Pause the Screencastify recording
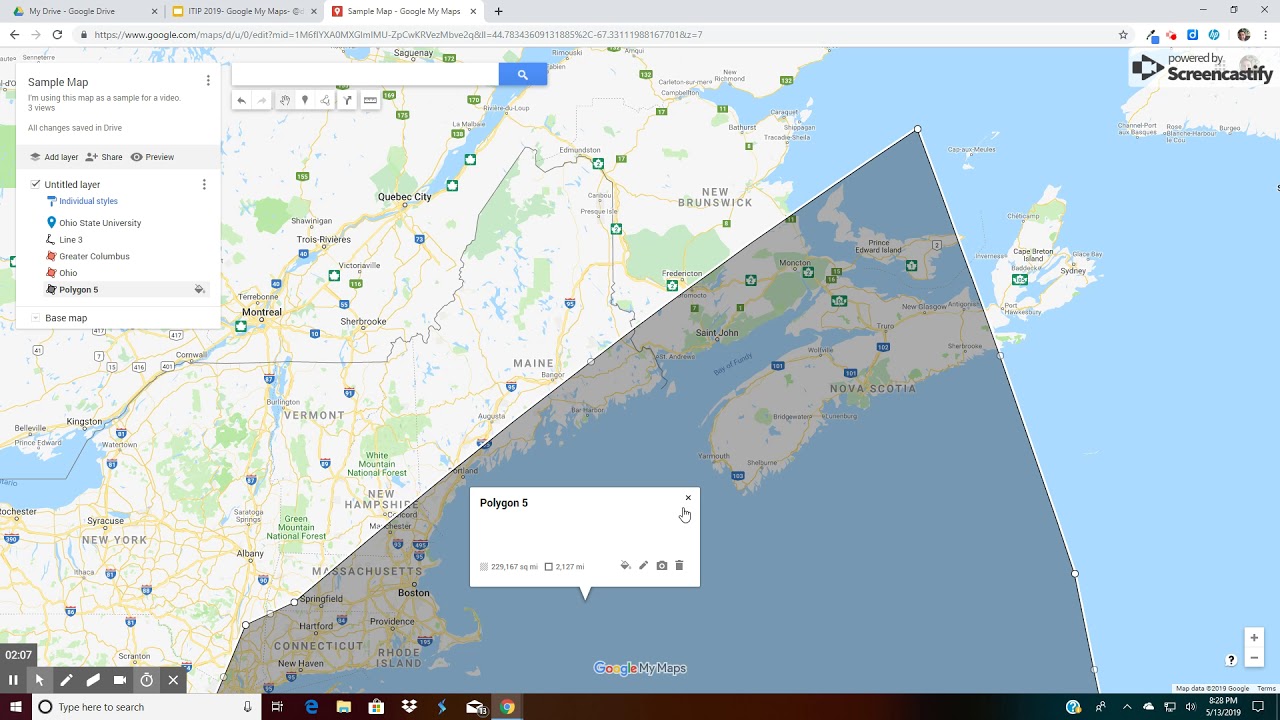This screenshot has width=1280, height=720. tap(13, 680)
